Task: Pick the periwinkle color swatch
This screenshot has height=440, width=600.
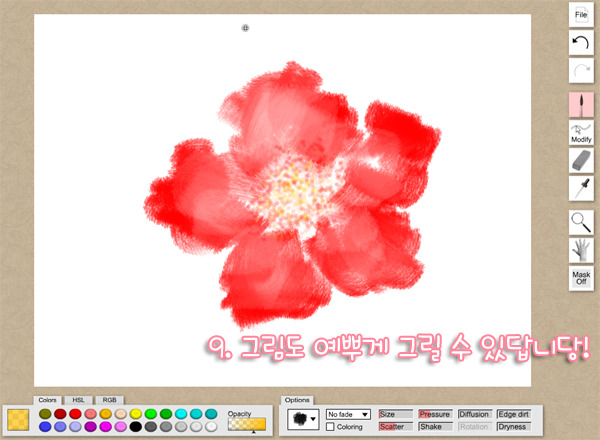Action: point(60,427)
